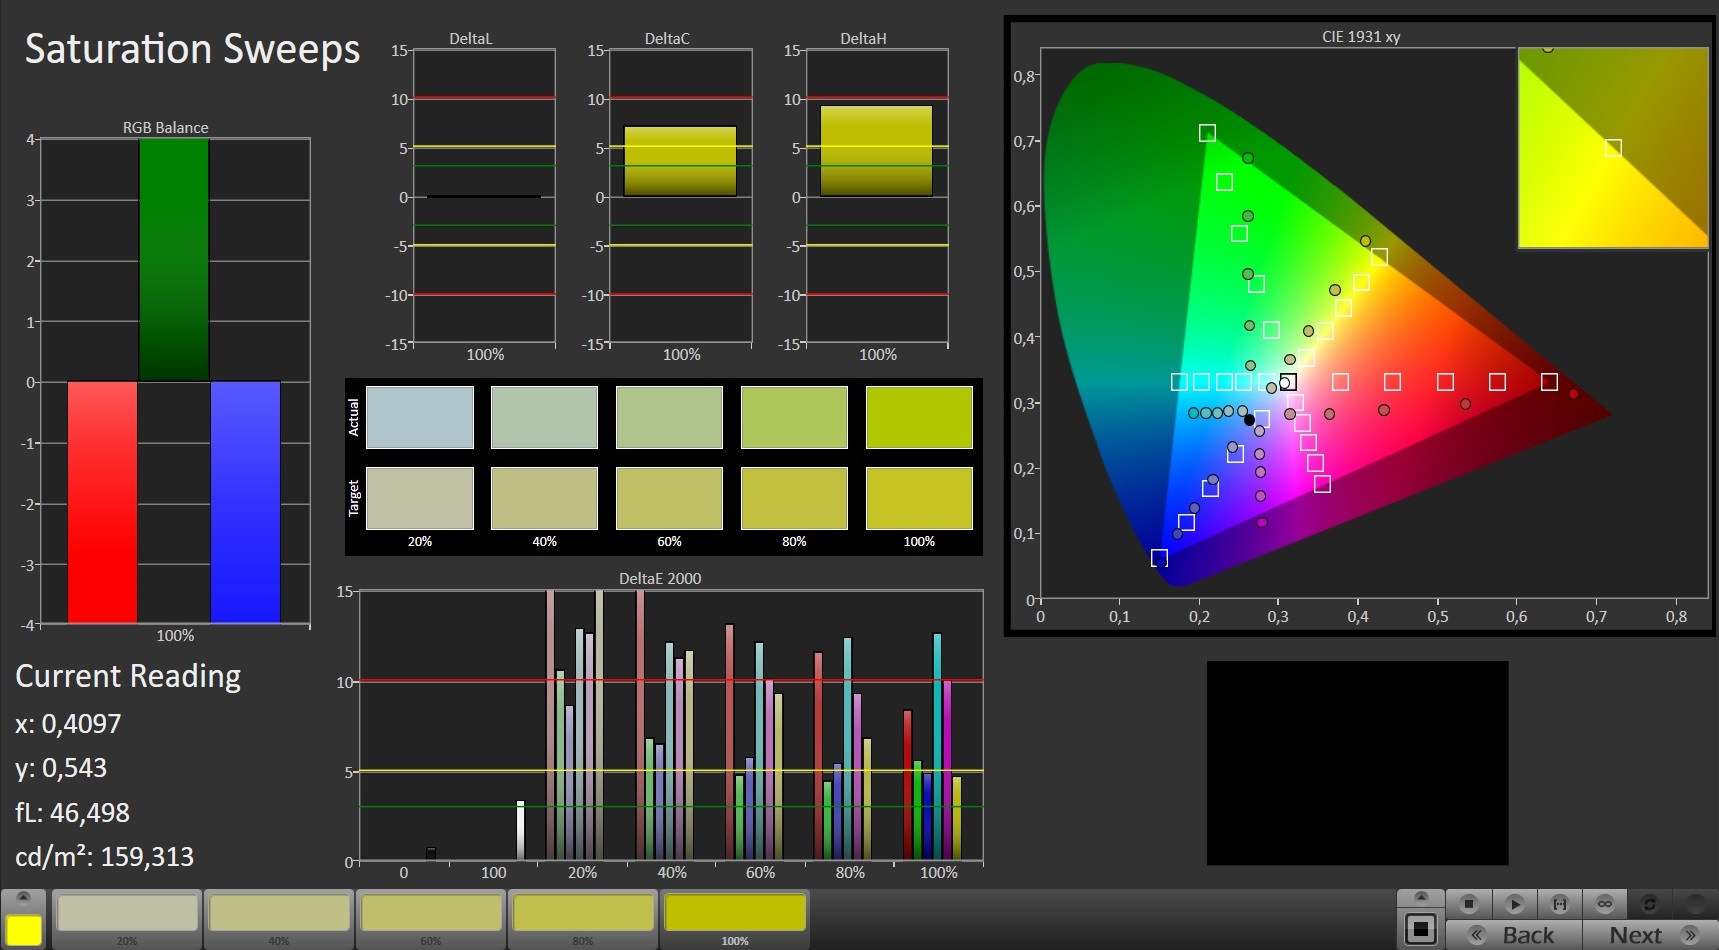This screenshot has width=1719, height=950.
Task: Click the fL: 46,498 reading
Action: (x=72, y=813)
